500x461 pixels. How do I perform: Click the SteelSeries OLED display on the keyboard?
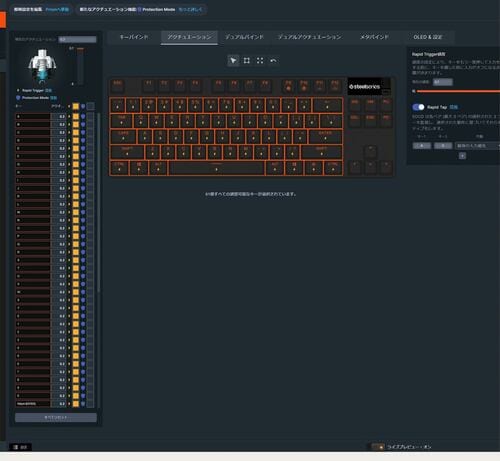tap(369, 87)
